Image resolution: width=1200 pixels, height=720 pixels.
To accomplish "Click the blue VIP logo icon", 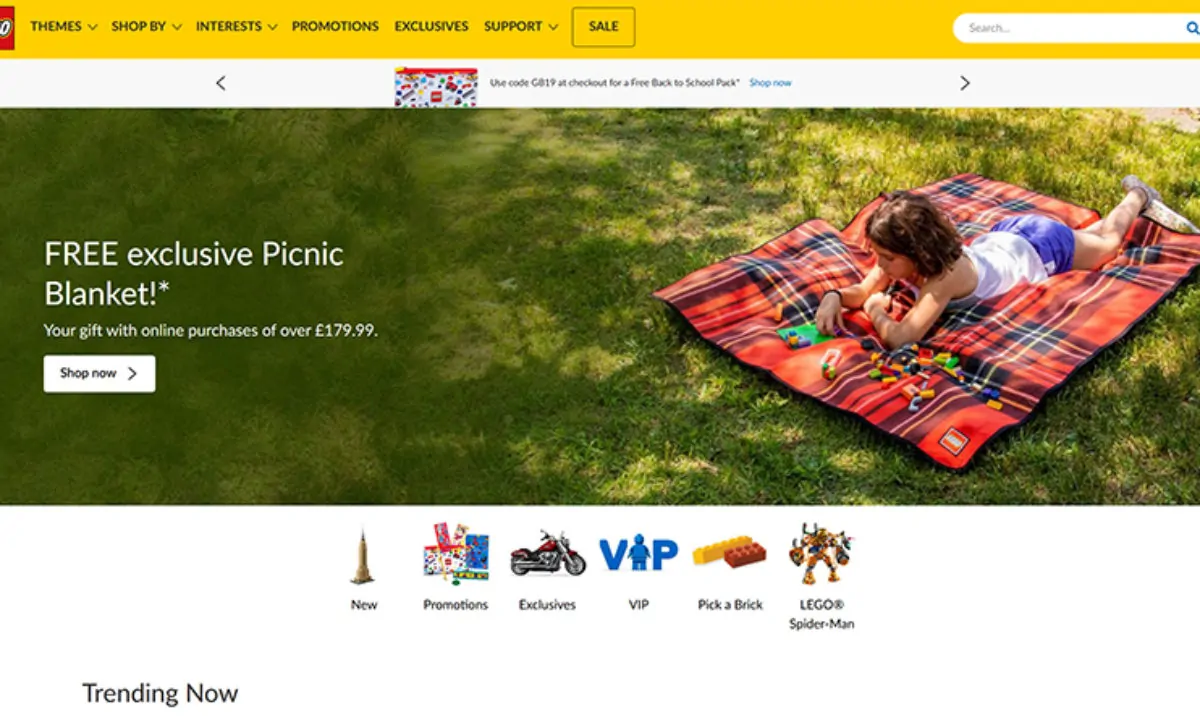I will click(638, 552).
